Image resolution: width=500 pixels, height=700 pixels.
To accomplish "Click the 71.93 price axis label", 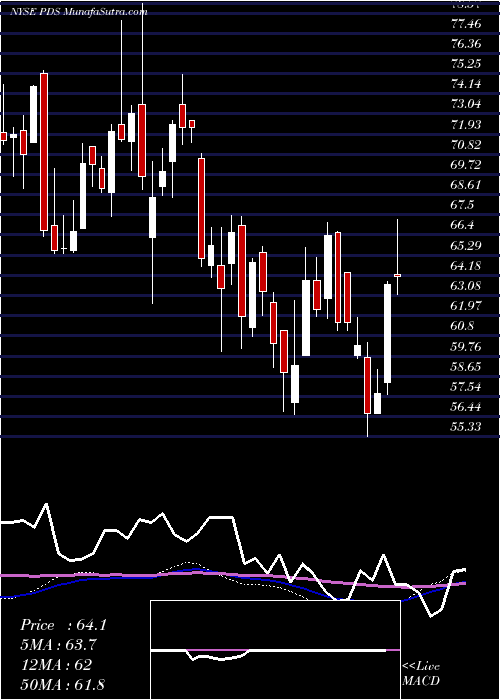I will pyautogui.click(x=466, y=125).
